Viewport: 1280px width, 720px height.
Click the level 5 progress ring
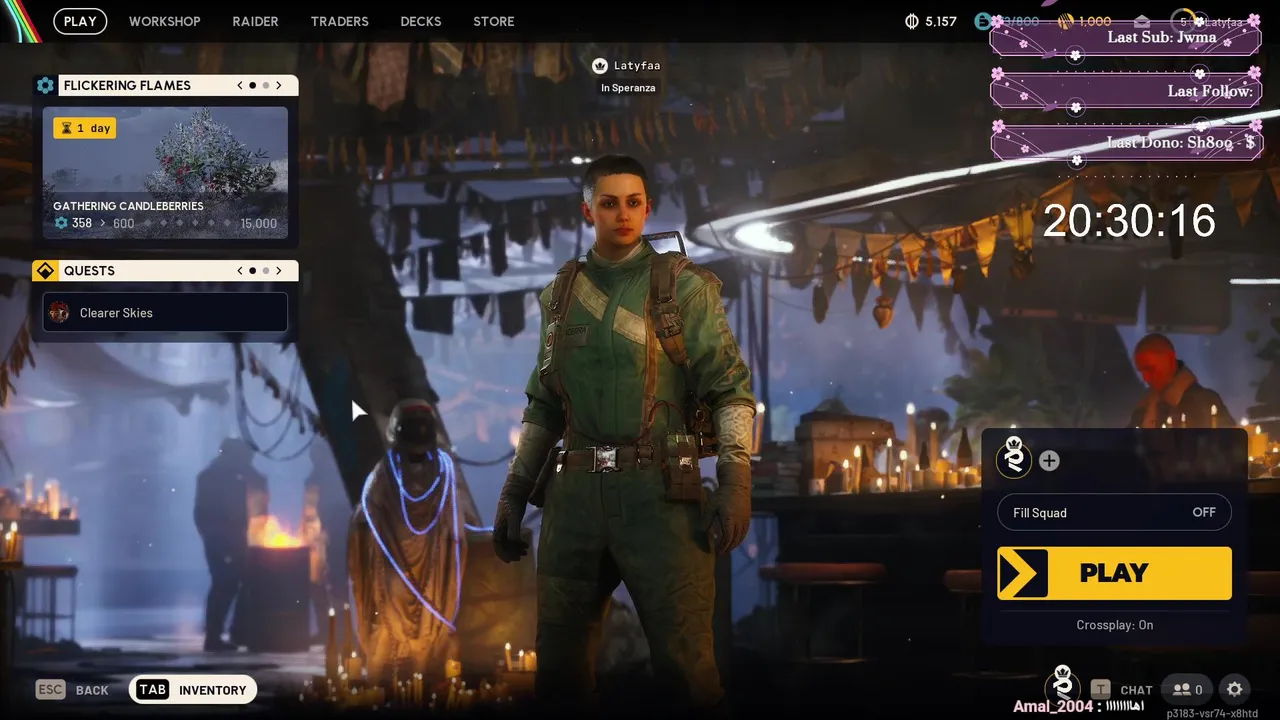[x=1184, y=21]
